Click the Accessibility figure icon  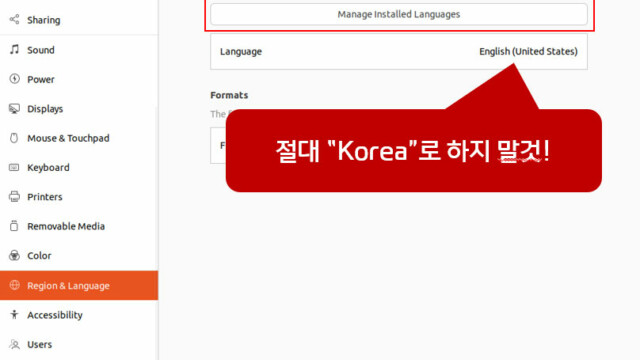[x=14, y=314]
